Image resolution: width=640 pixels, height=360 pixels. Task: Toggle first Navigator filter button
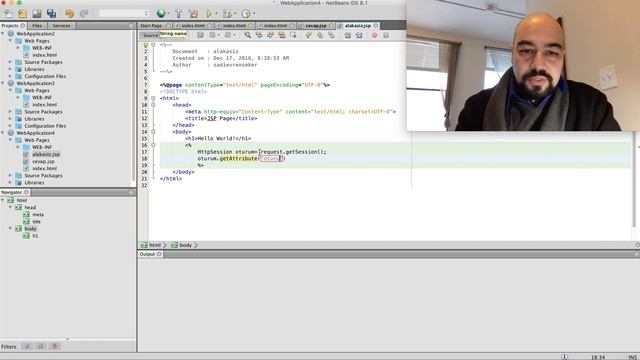tap(27, 347)
